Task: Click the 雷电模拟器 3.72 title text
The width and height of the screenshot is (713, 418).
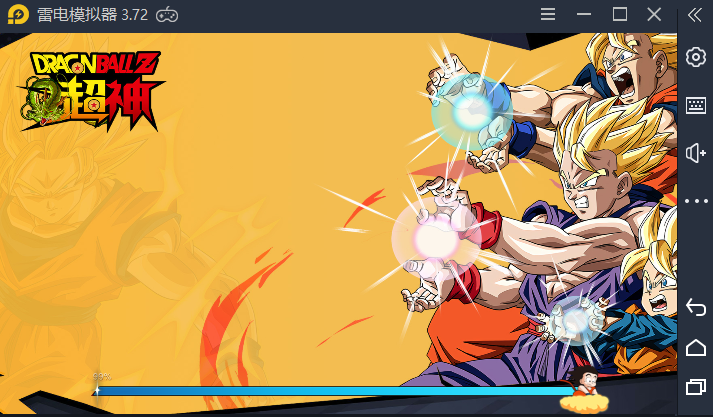Action: pos(92,15)
